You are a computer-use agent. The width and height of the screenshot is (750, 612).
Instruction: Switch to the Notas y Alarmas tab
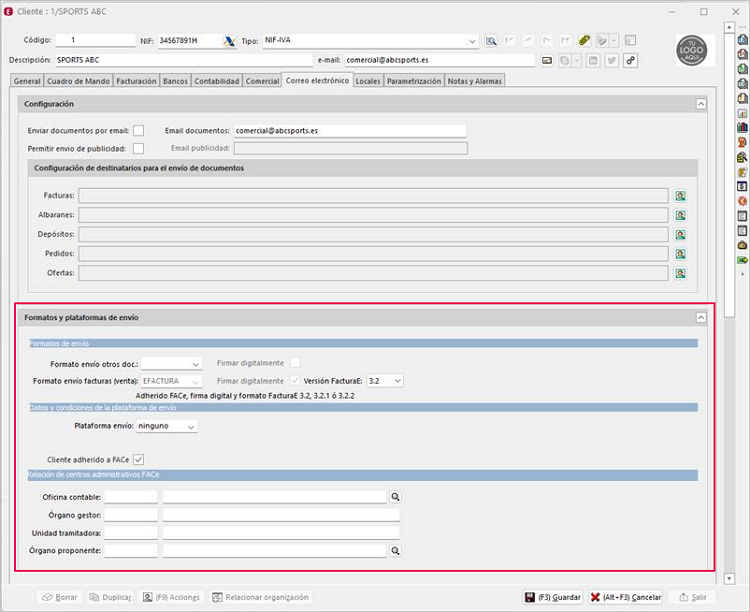tap(474, 81)
